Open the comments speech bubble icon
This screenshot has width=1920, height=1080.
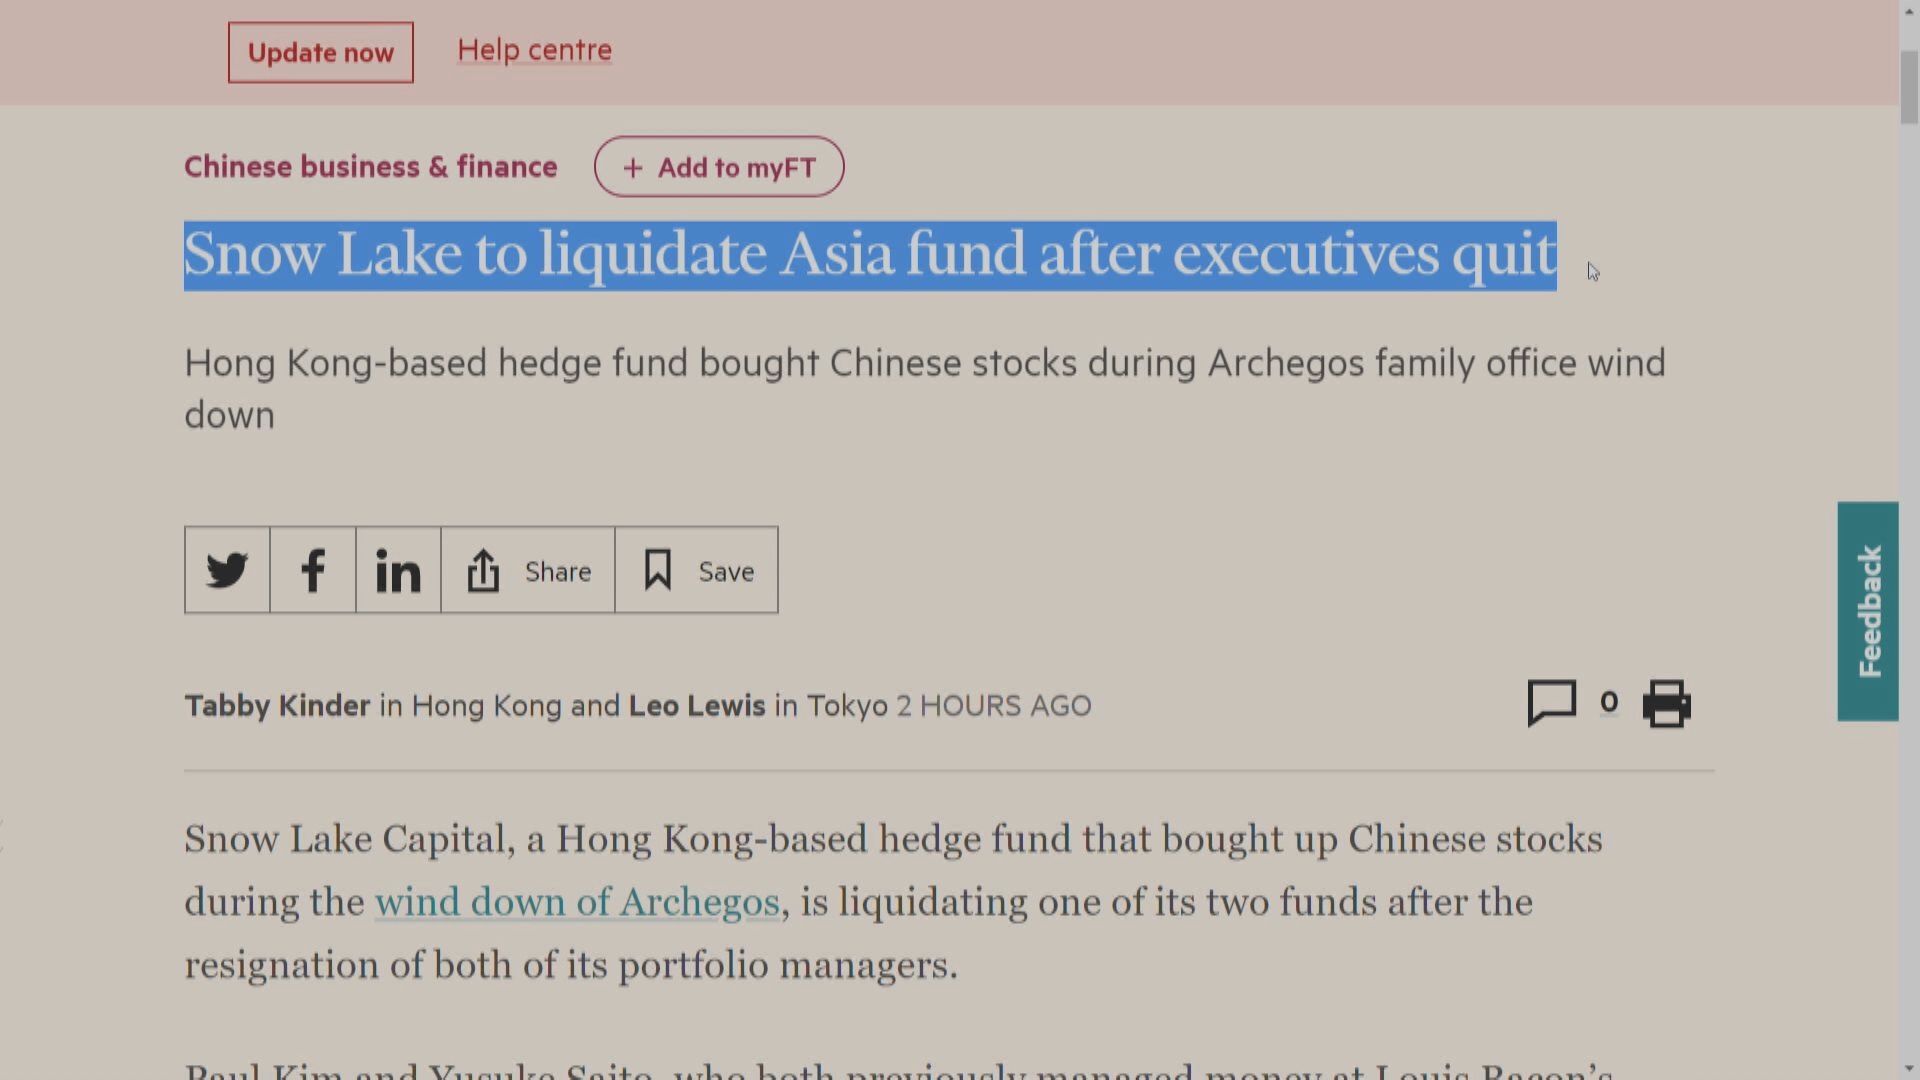pyautogui.click(x=1551, y=703)
